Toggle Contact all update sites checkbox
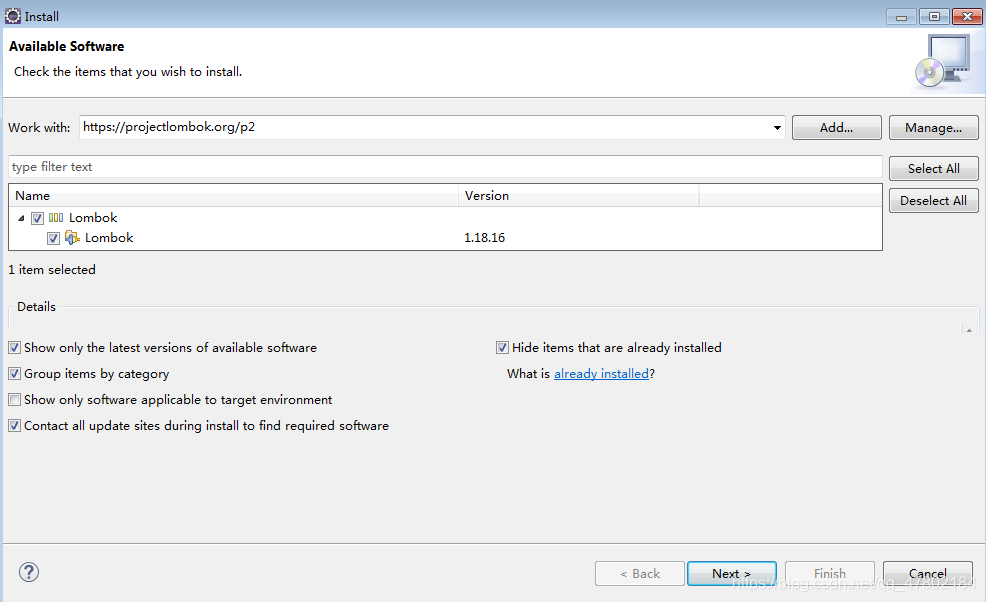 (14, 426)
